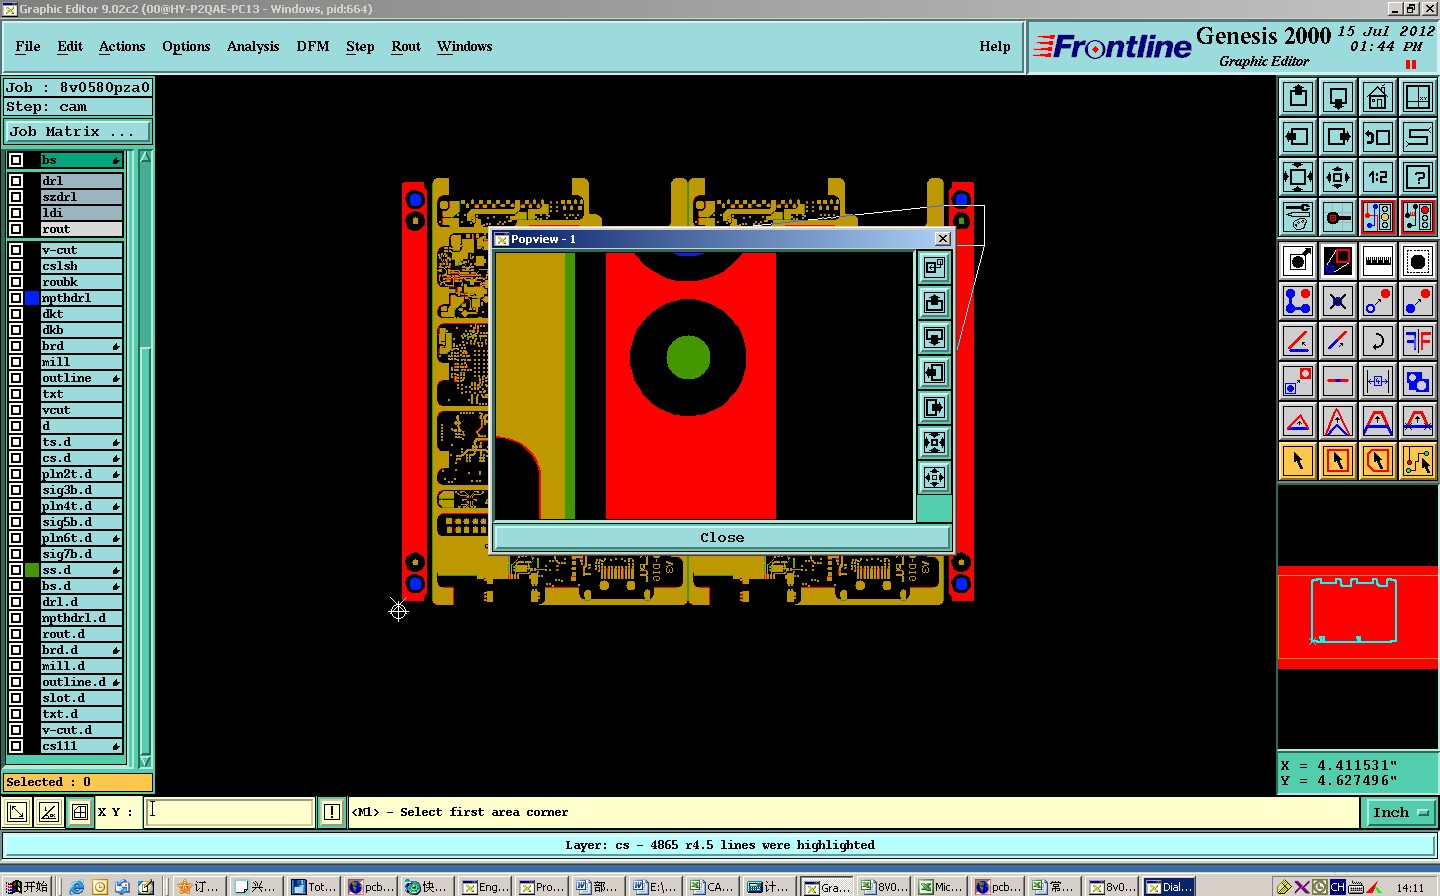Screen dimensions: 1440x896
Task: Click the red-blue horizontal line icon
Action: tap(1338, 381)
